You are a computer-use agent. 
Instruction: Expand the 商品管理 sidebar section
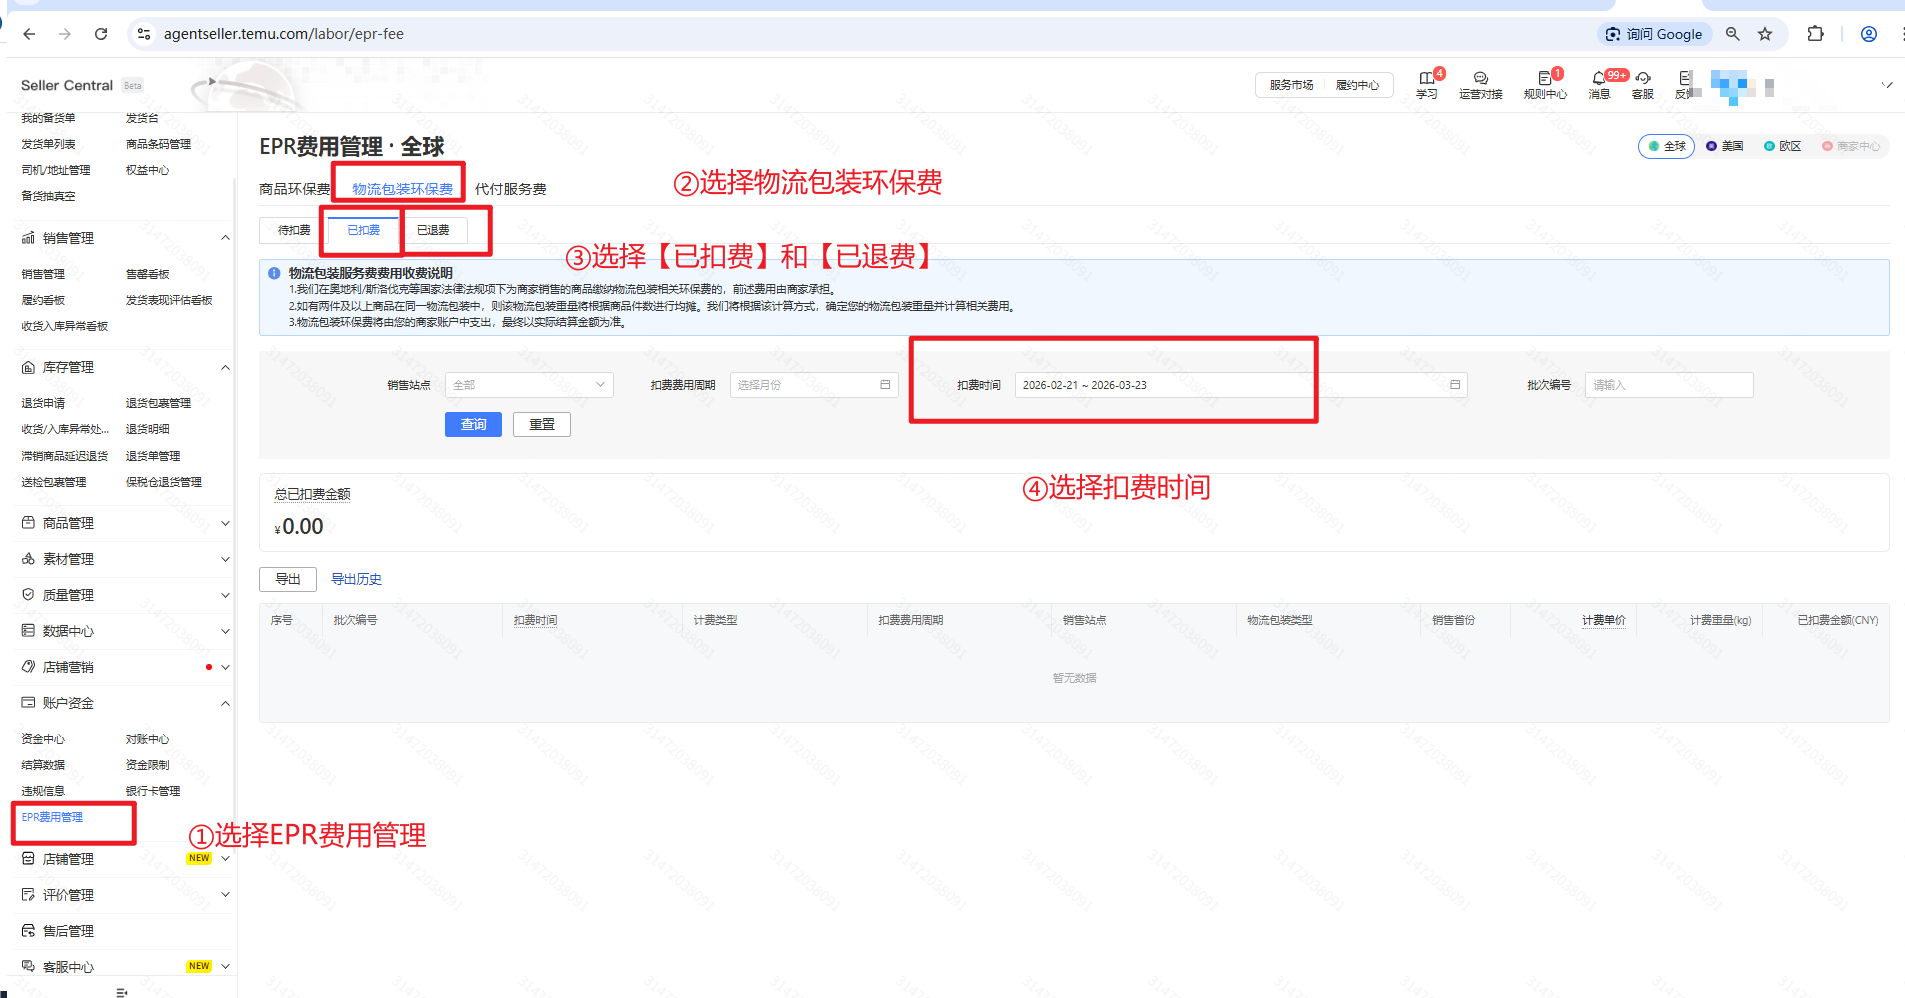(125, 523)
